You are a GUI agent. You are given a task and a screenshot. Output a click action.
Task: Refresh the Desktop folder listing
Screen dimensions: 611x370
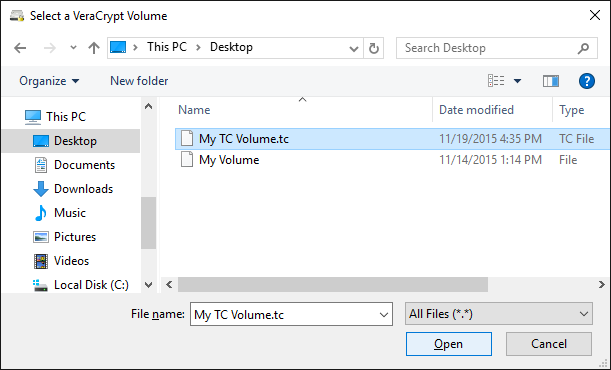(x=374, y=48)
